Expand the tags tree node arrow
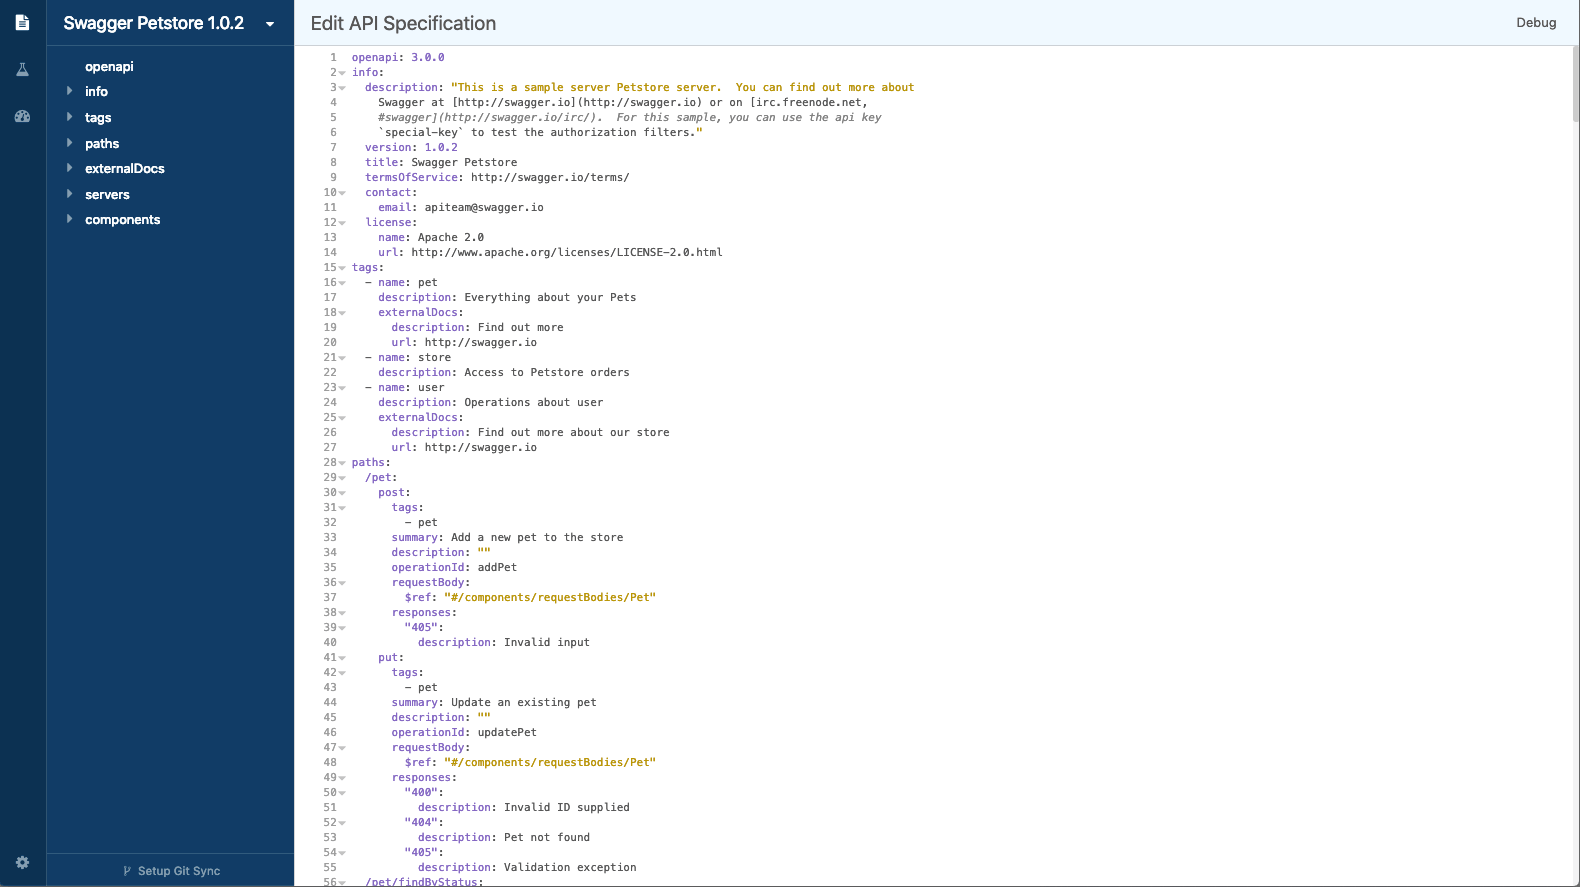The width and height of the screenshot is (1580, 887). 69,117
